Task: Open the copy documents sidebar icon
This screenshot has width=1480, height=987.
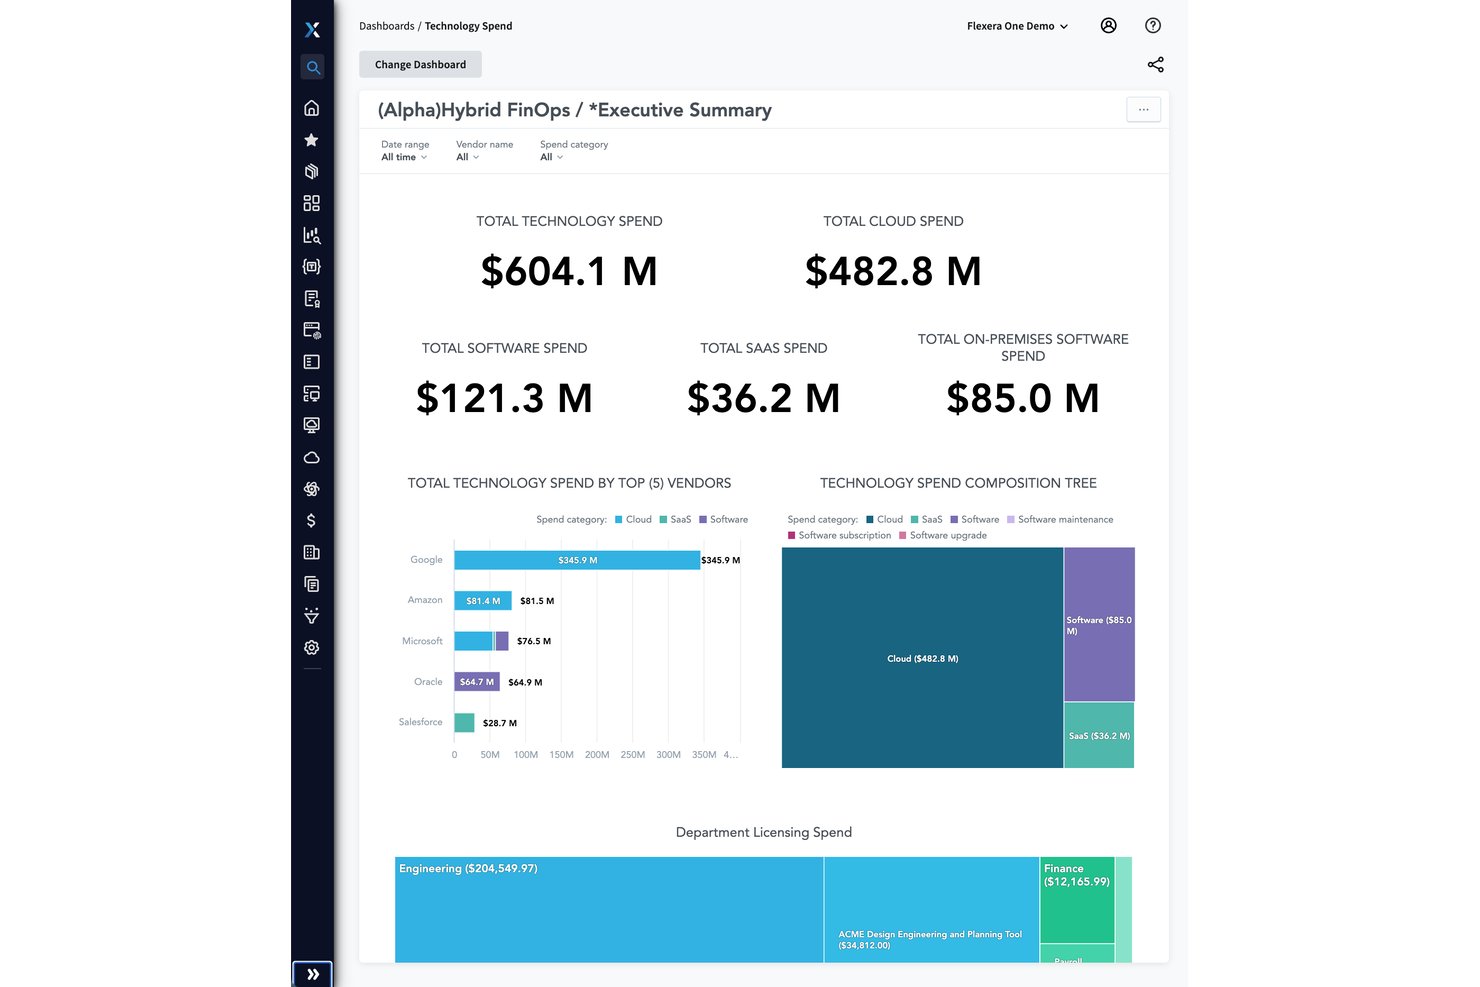Action: [312, 584]
